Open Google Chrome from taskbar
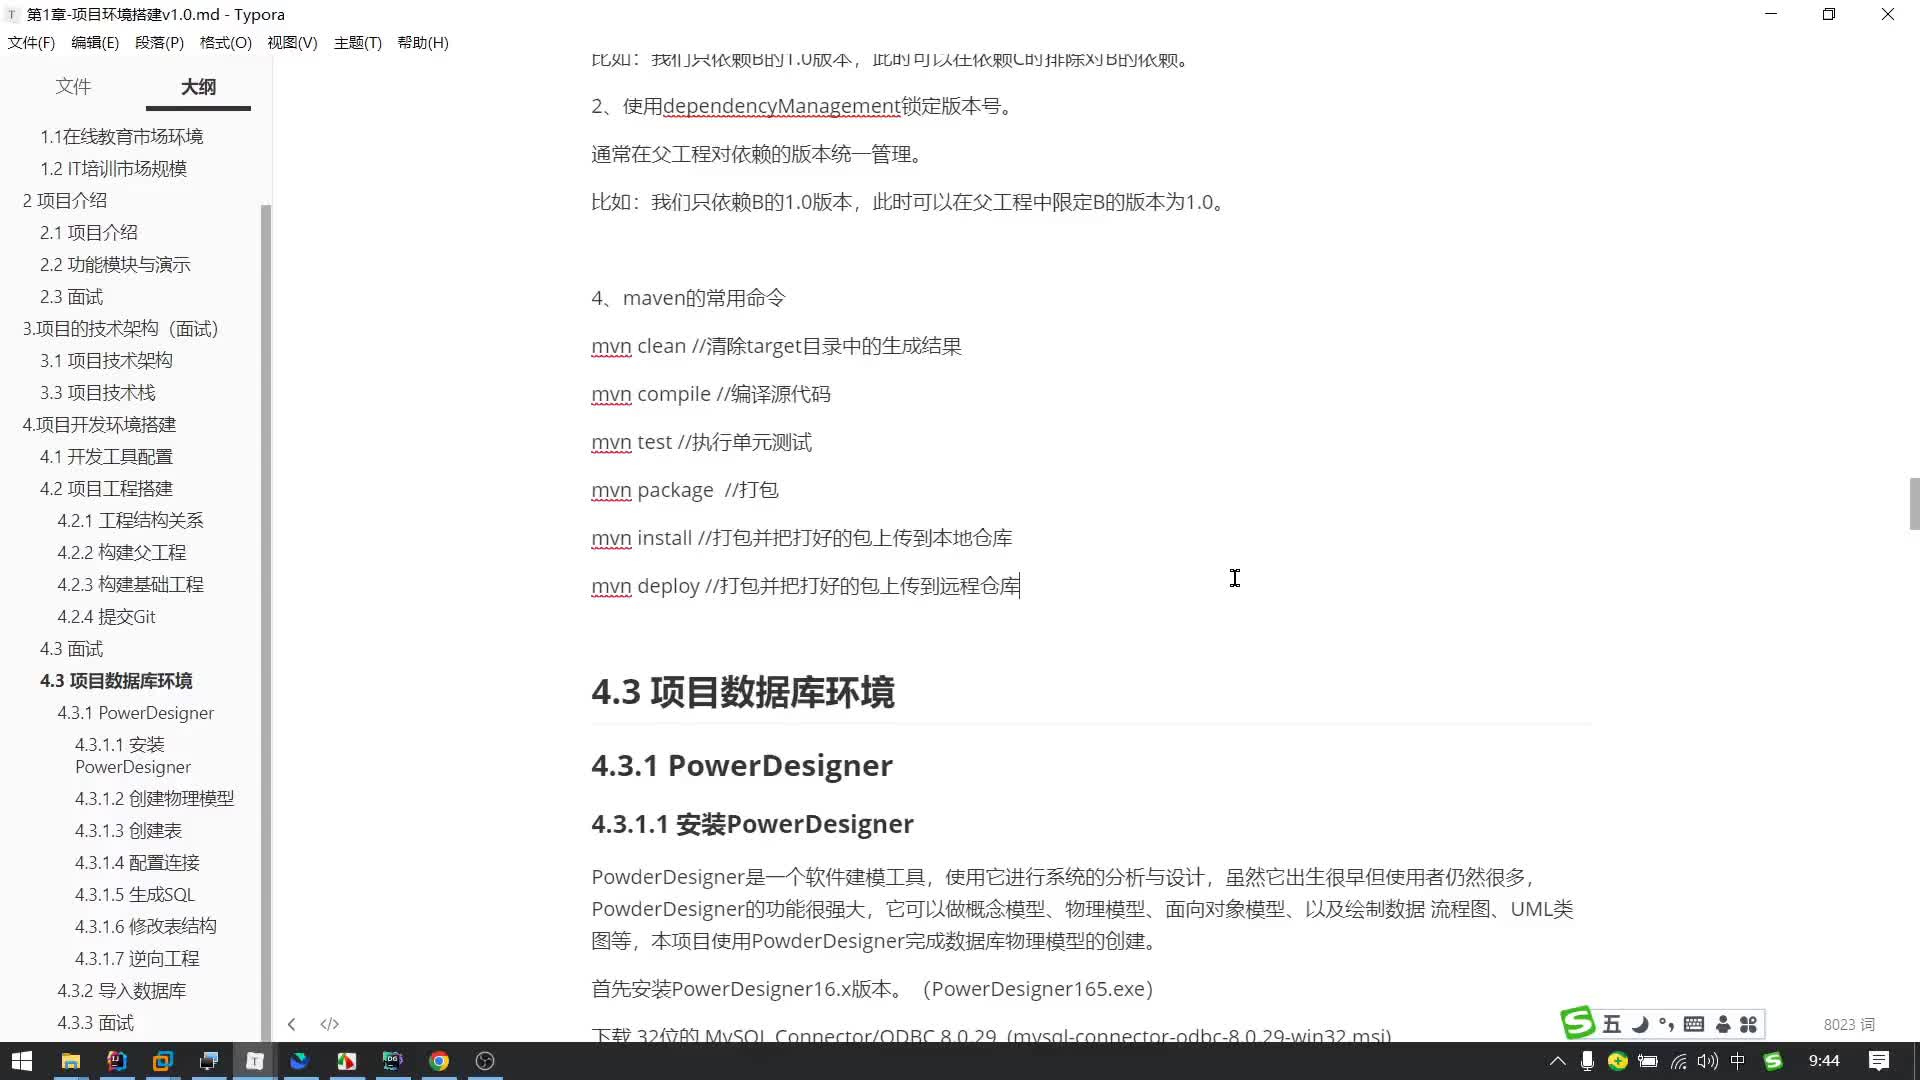Viewport: 1920px width, 1080px height. pyautogui.click(x=438, y=1061)
